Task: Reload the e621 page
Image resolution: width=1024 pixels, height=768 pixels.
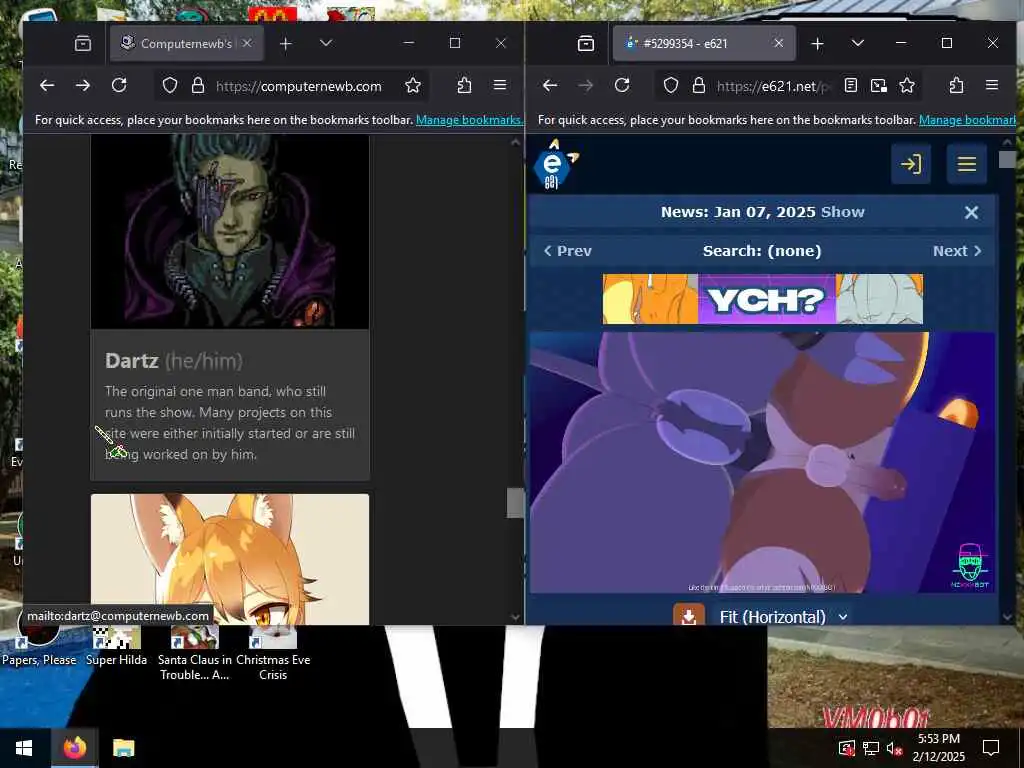Action: (x=622, y=86)
